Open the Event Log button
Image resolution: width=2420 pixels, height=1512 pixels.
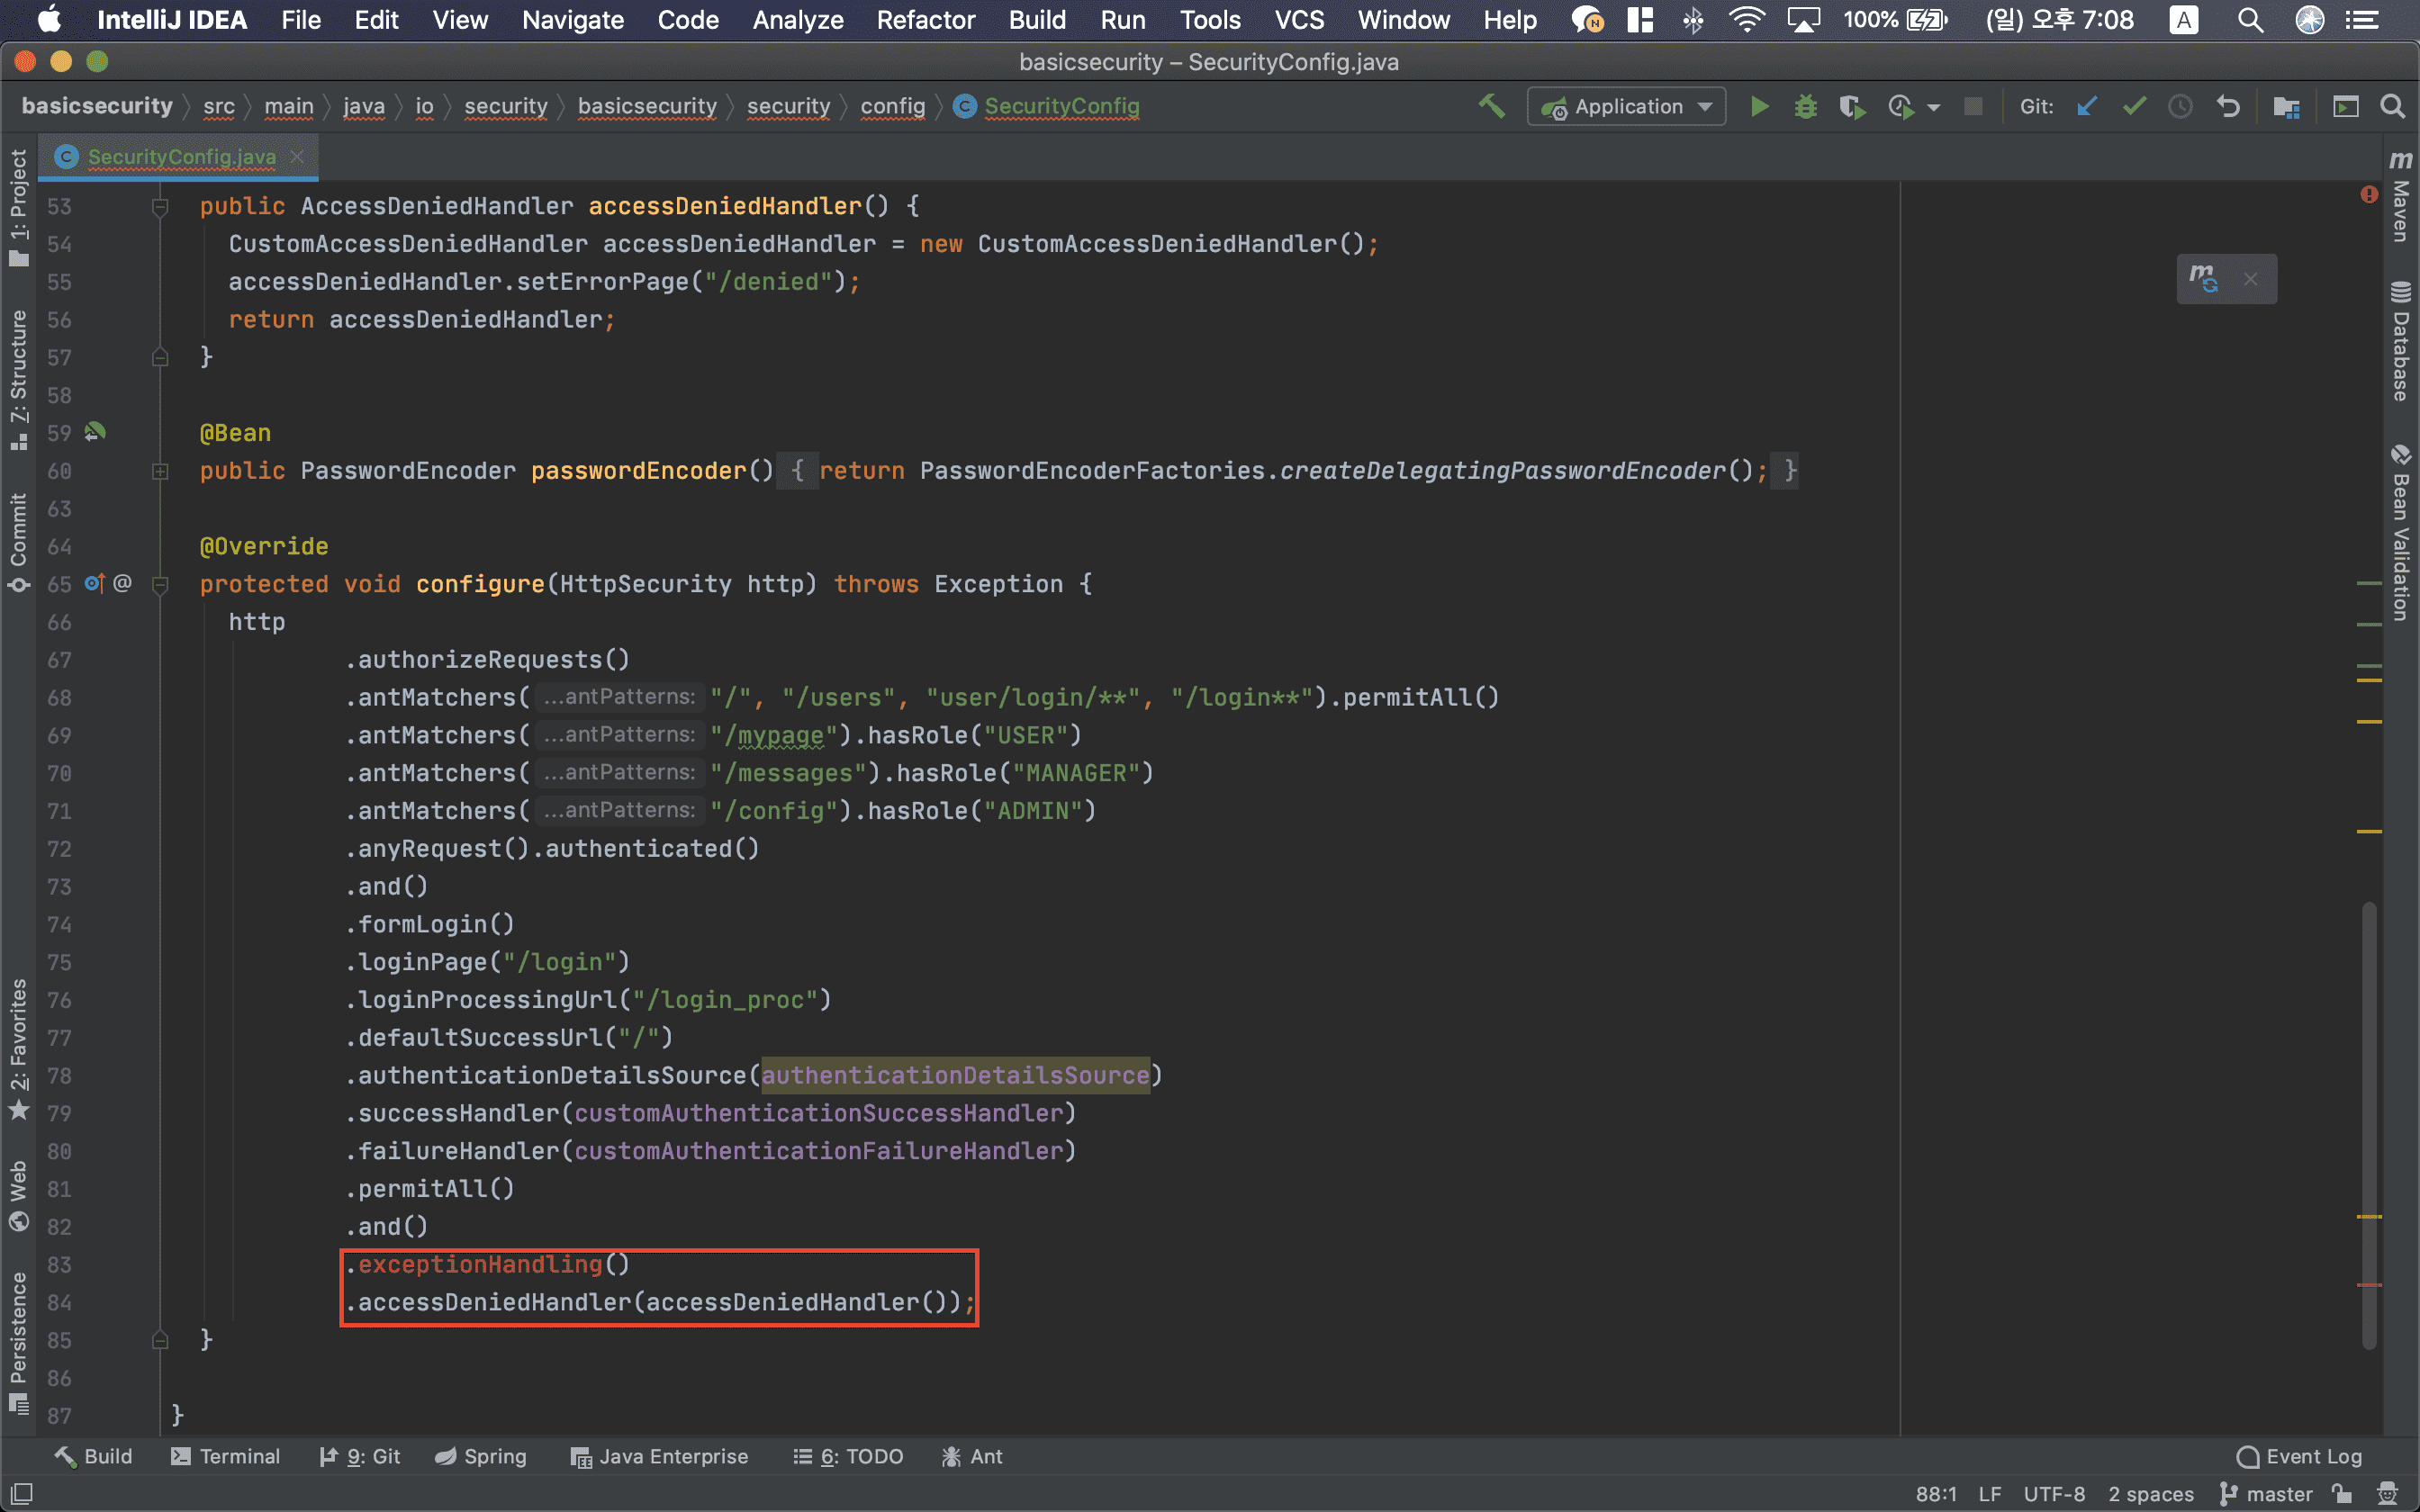tap(2299, 1456)
